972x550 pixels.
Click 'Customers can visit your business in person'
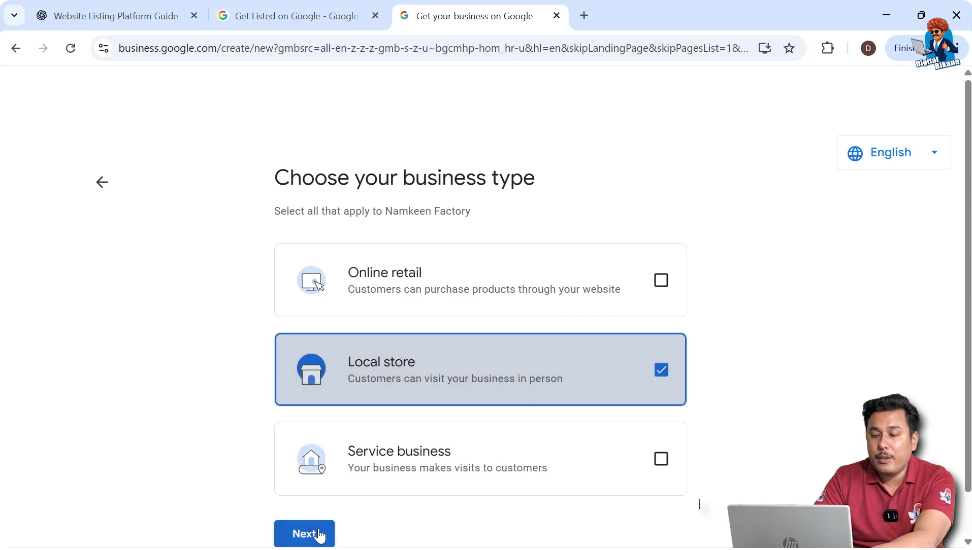coord(455,378)
